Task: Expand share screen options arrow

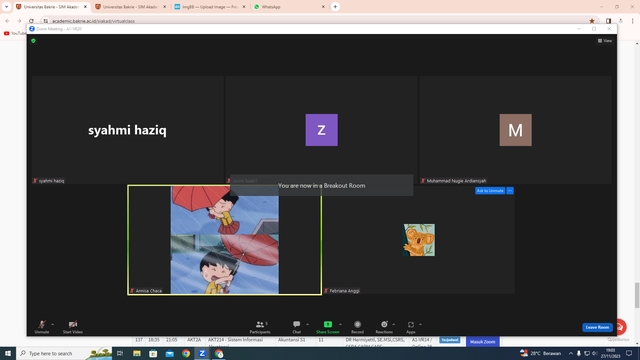Action: coord(340,324)
